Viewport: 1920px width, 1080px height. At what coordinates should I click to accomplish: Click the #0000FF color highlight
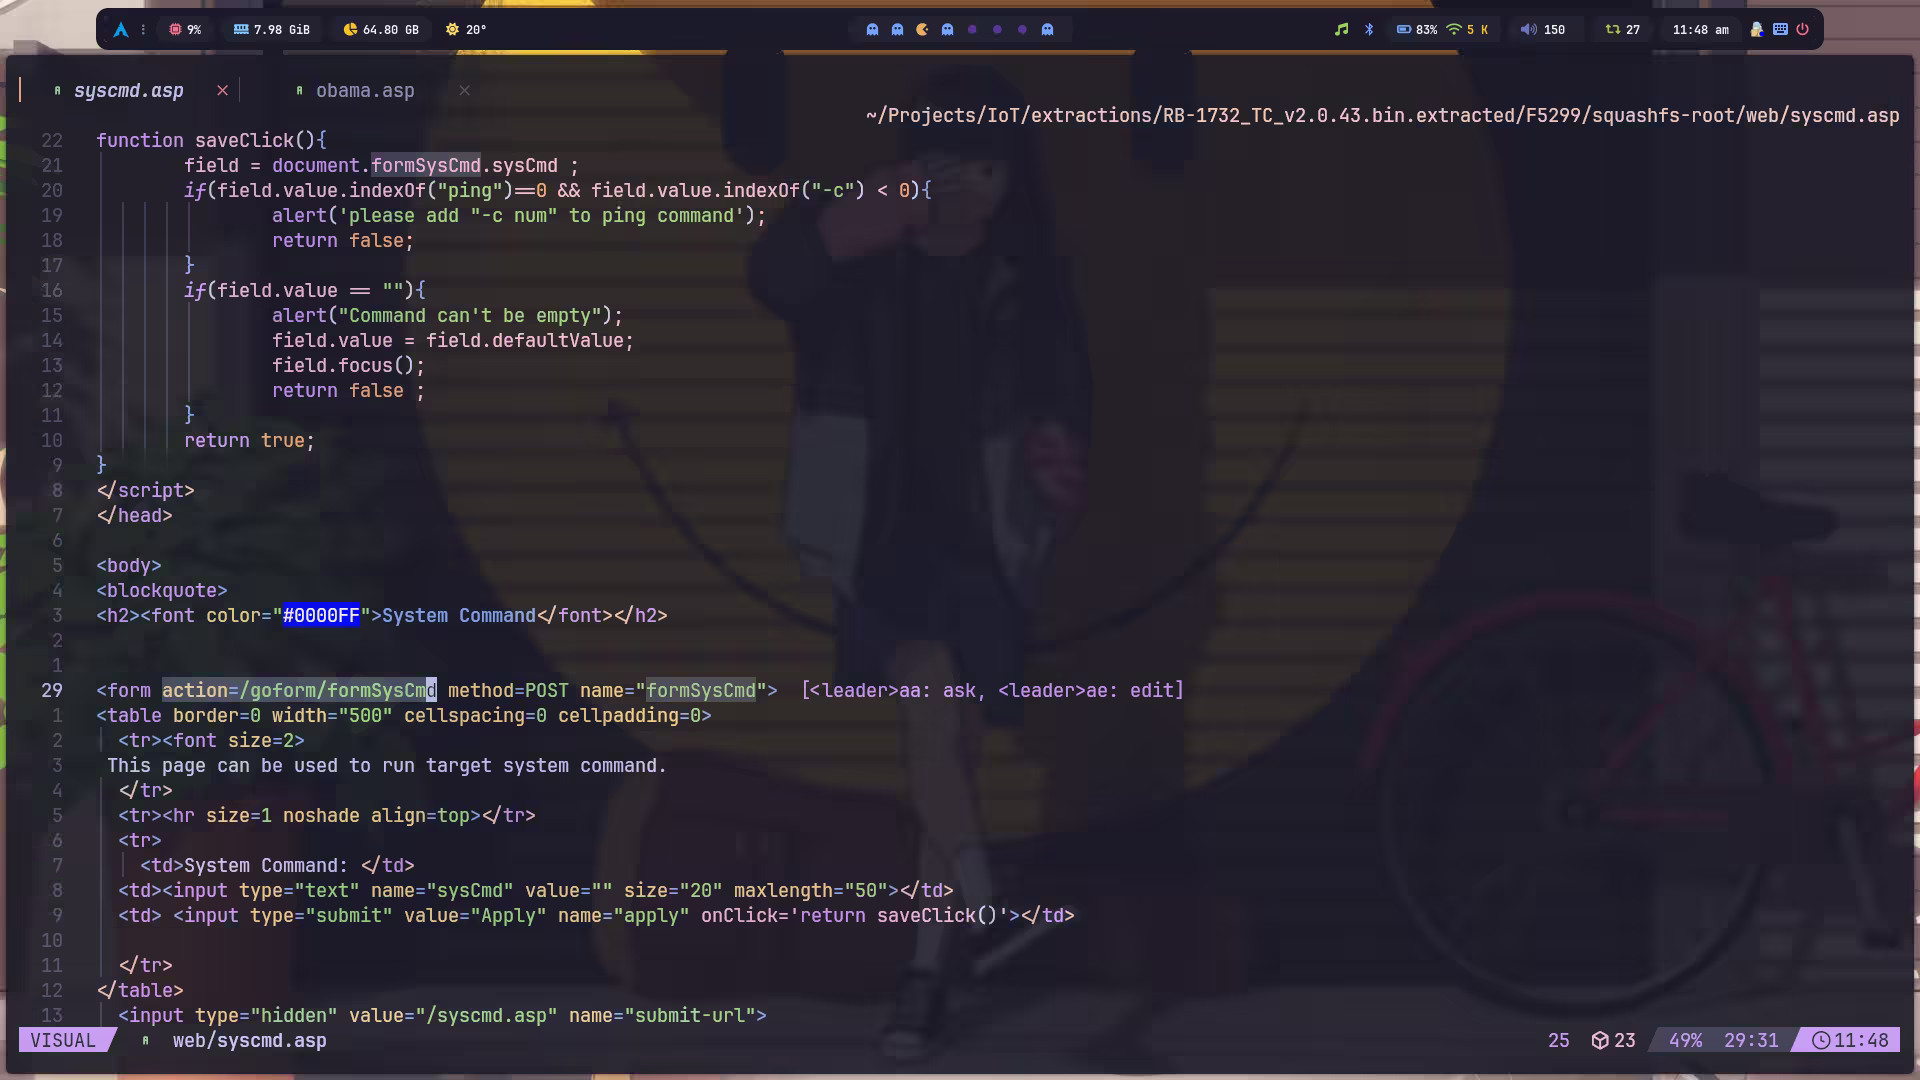(x=320, y=616)
